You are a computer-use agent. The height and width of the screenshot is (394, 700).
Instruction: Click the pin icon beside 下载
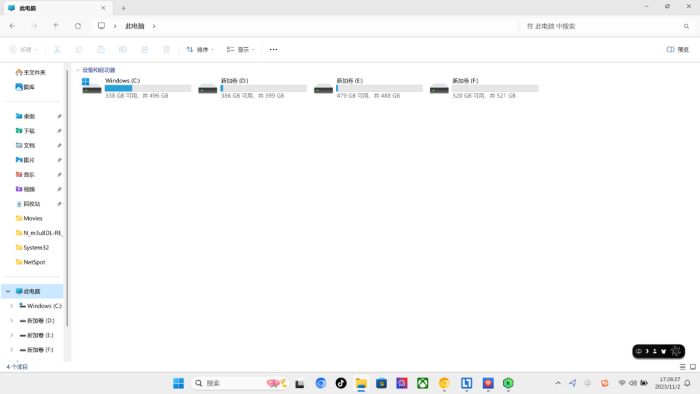[x=59, y=131]
